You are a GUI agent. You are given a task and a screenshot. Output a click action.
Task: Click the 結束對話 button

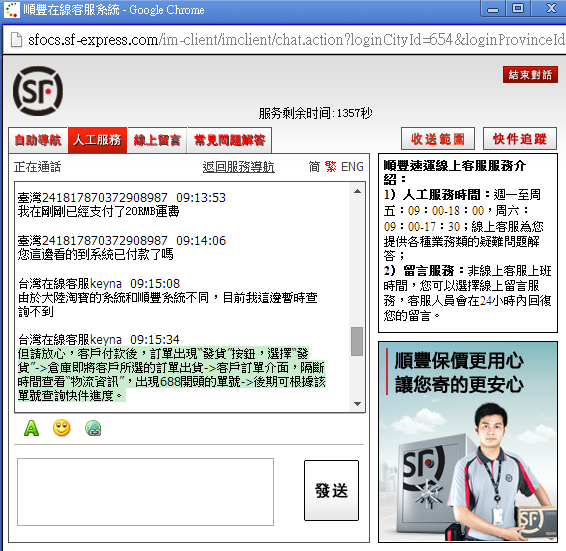(530, 75)
